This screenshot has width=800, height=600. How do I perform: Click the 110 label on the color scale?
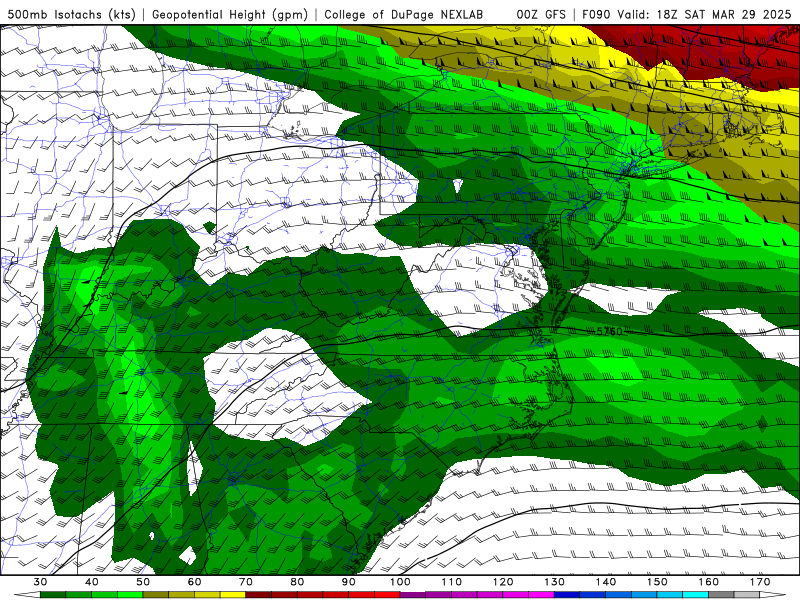(x=452, y=582)
